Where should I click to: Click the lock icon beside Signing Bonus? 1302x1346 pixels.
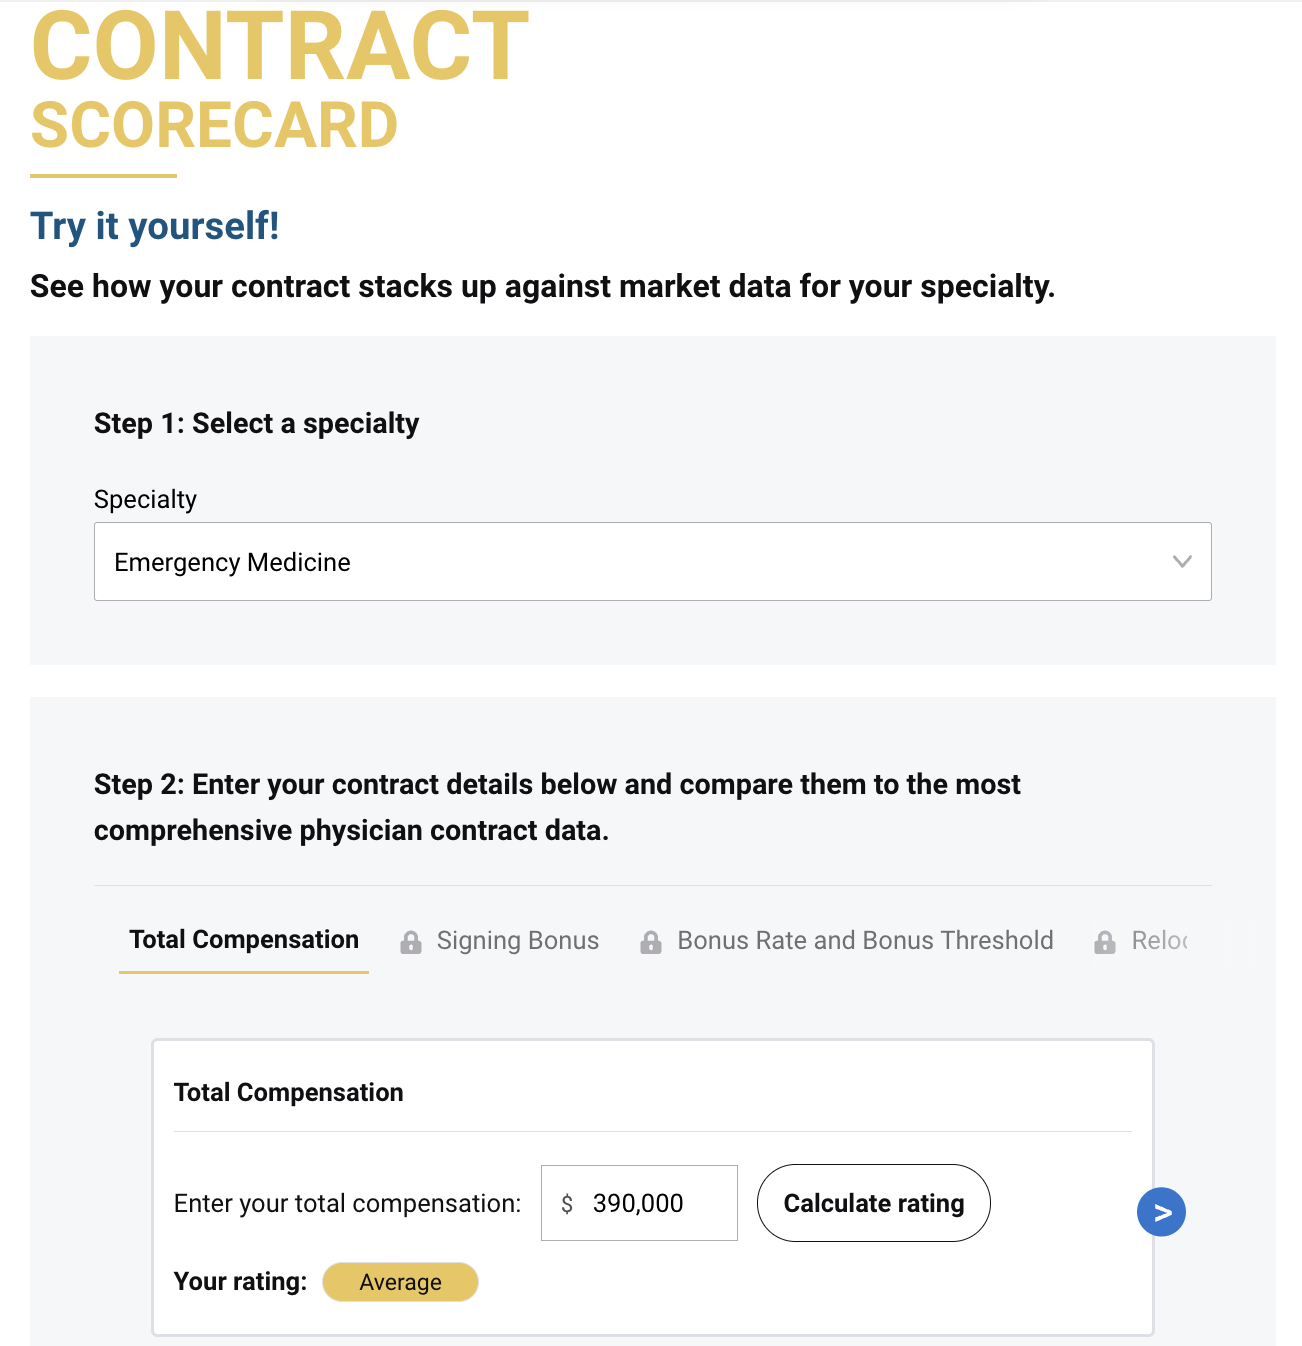pos(410,942)
